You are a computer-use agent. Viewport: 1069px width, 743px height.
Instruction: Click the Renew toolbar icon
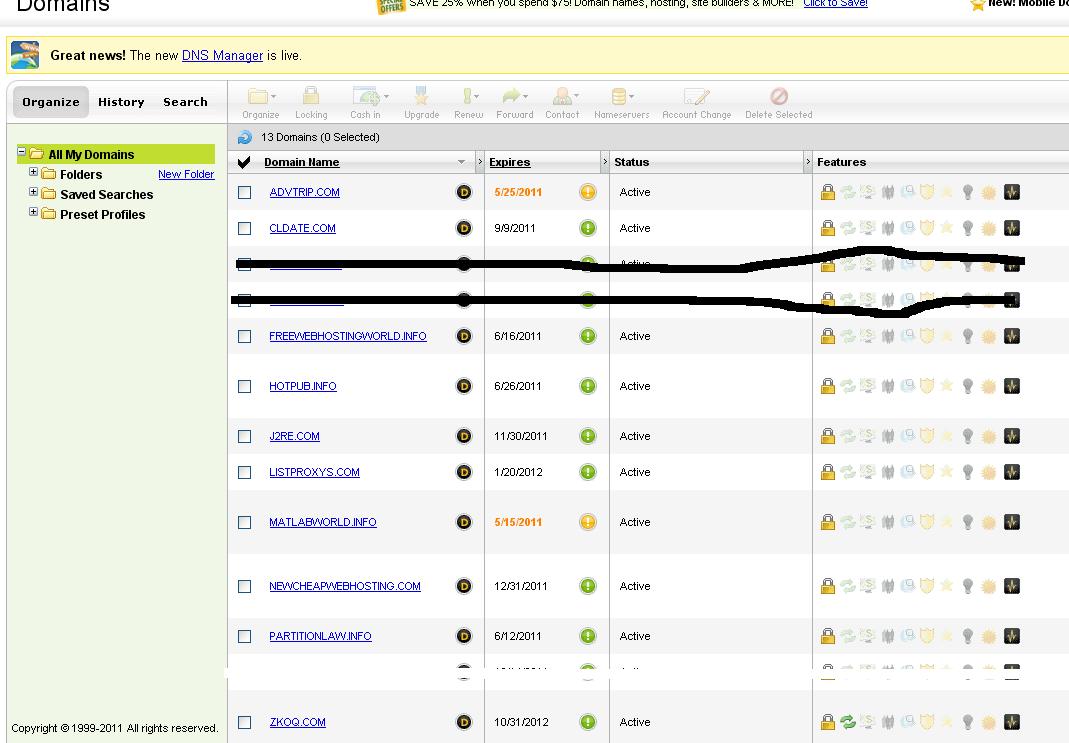pos(468,98)
